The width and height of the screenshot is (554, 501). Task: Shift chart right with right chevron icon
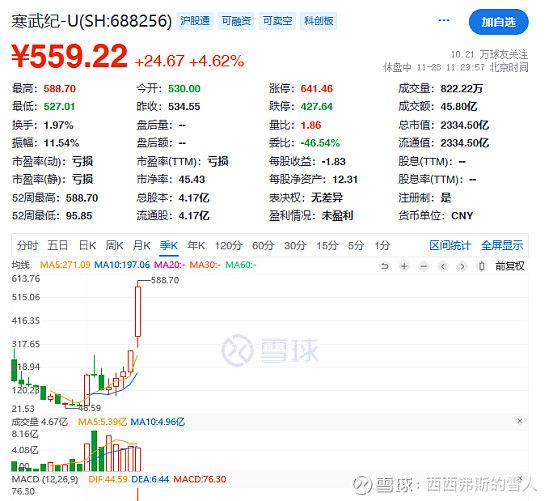coord(462,266)
